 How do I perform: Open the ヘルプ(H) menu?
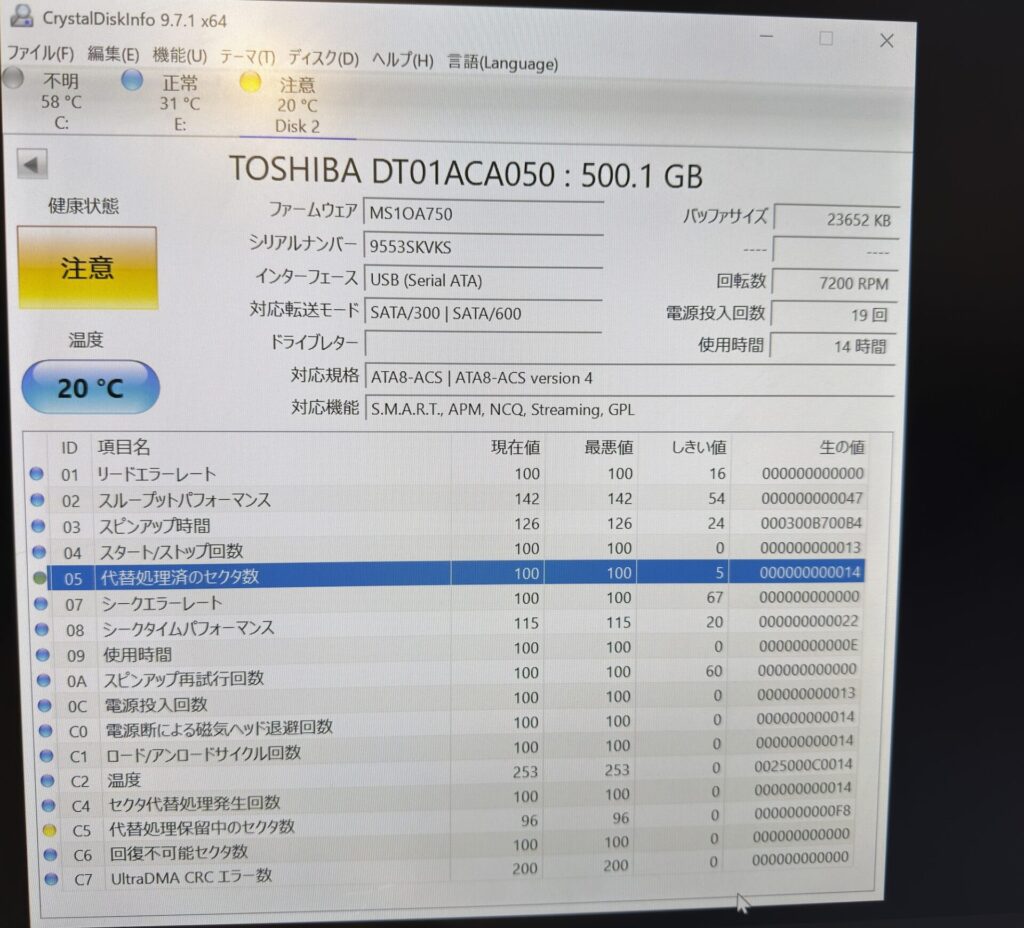click(403, 61)
